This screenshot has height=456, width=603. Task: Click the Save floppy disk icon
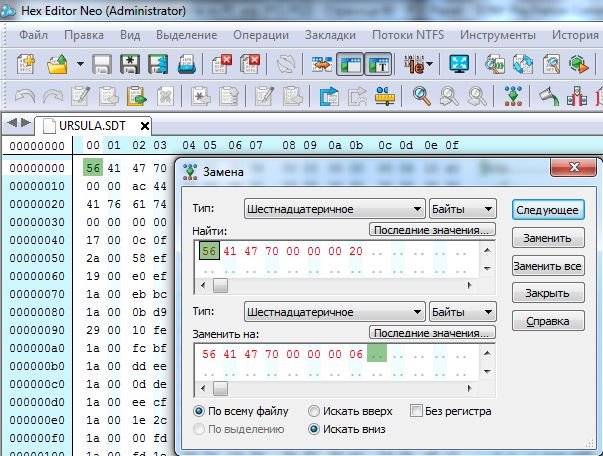point(102,64)
